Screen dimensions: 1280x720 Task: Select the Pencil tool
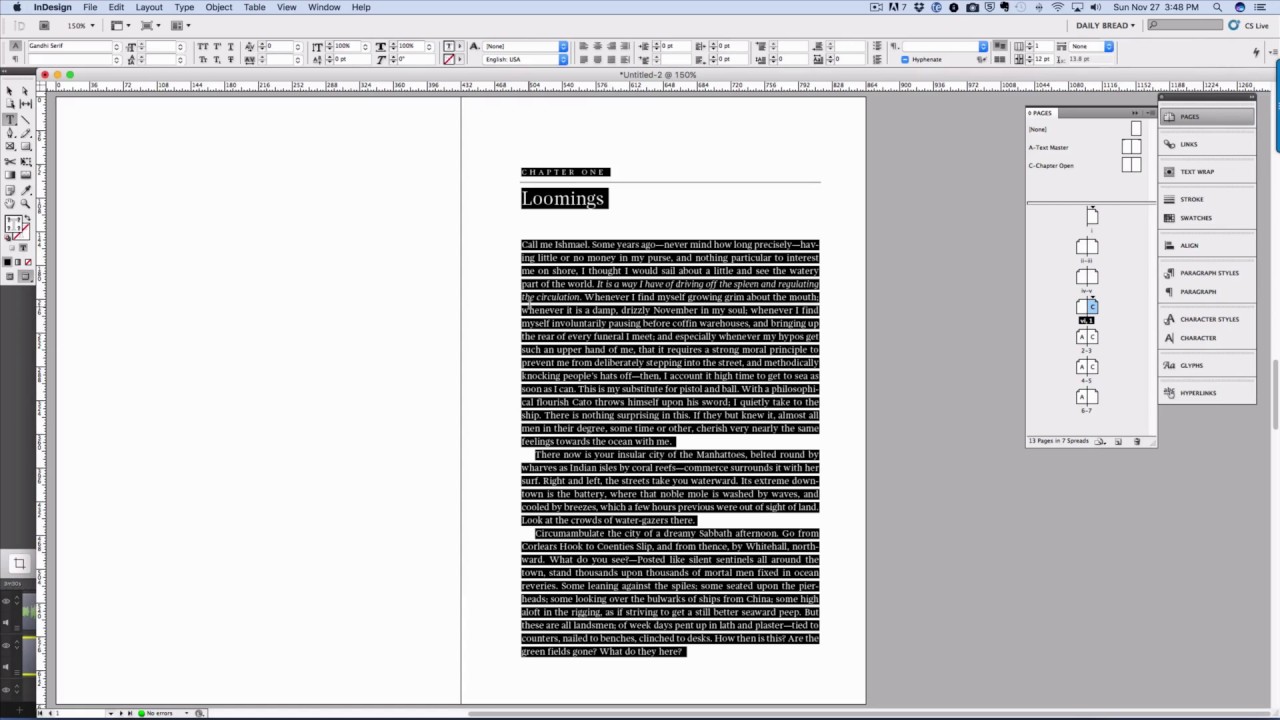pos(25,133)
